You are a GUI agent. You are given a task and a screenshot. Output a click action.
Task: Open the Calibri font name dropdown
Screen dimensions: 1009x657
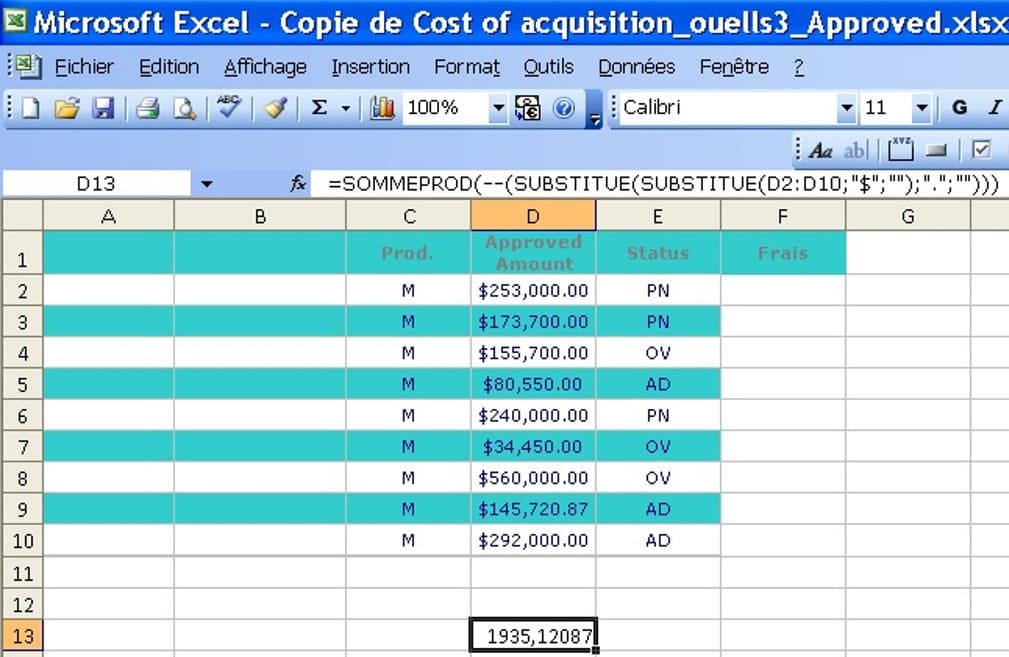click(847, 108)
